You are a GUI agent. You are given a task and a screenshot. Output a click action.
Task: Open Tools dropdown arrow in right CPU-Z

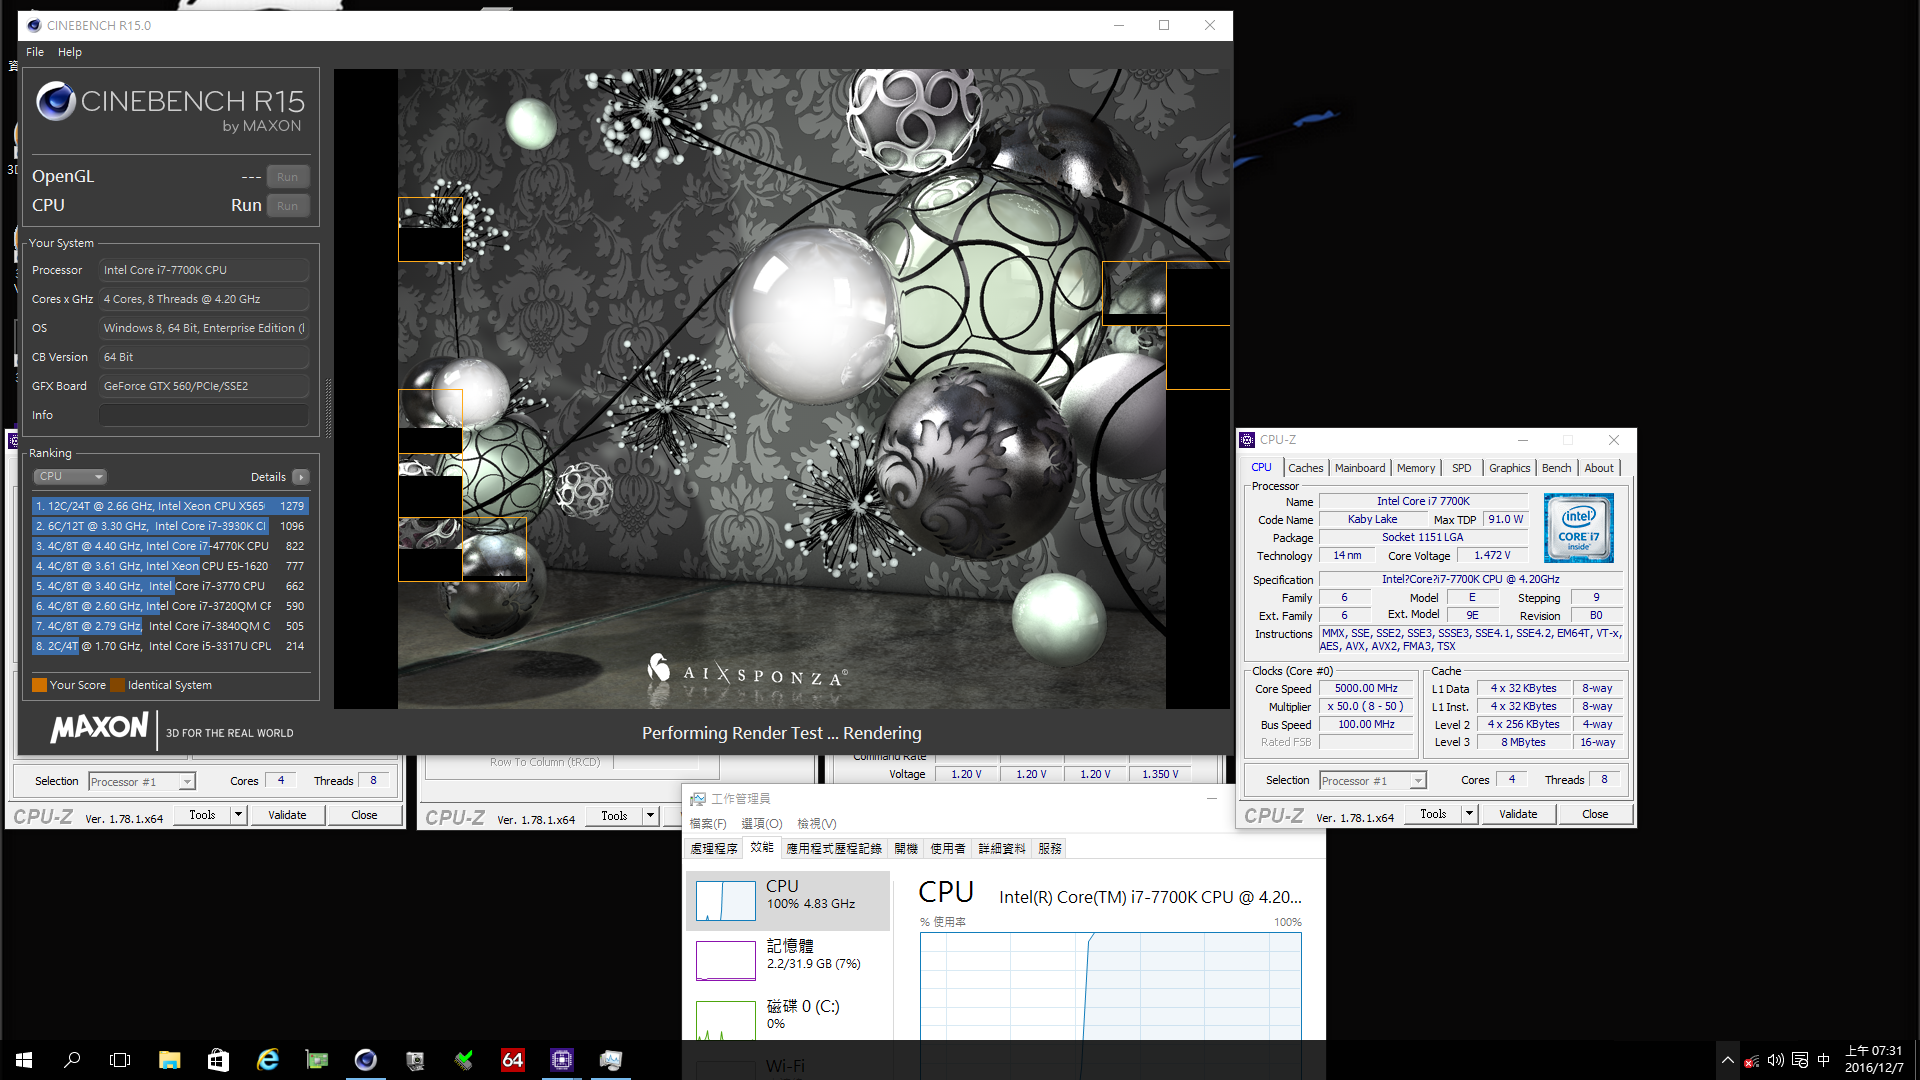[1470, 814]
